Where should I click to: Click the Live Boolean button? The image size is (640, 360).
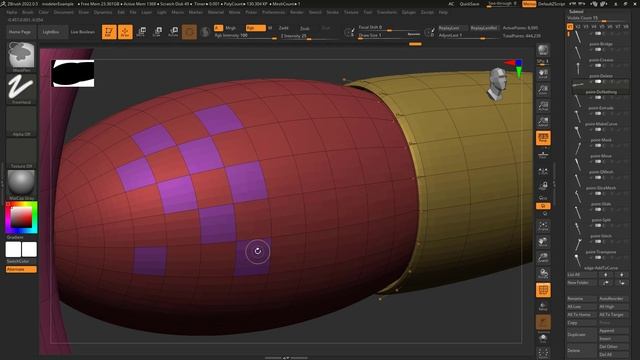[x=83, y=32]
